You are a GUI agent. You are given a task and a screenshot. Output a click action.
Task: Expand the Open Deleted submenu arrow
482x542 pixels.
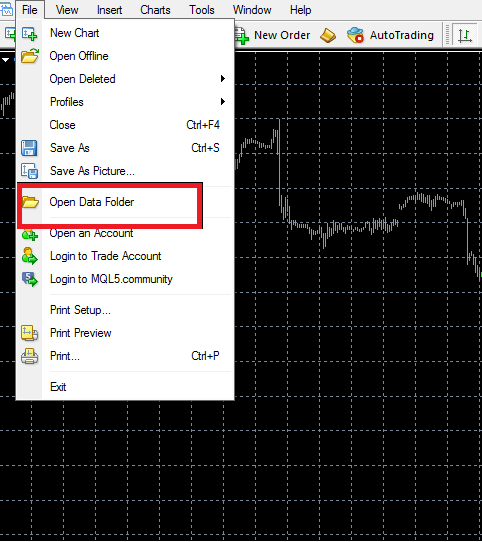(x=223, y=79)
